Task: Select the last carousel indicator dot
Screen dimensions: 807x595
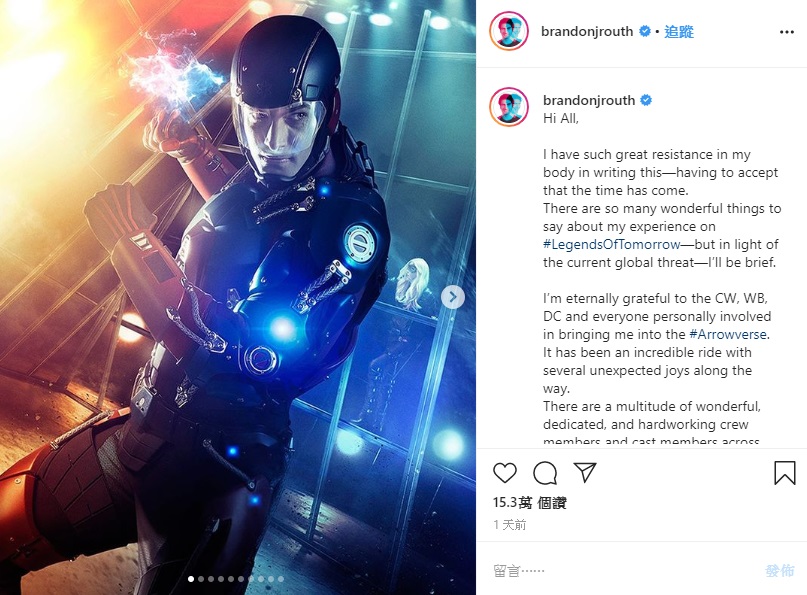Action: tap(280, 579)
